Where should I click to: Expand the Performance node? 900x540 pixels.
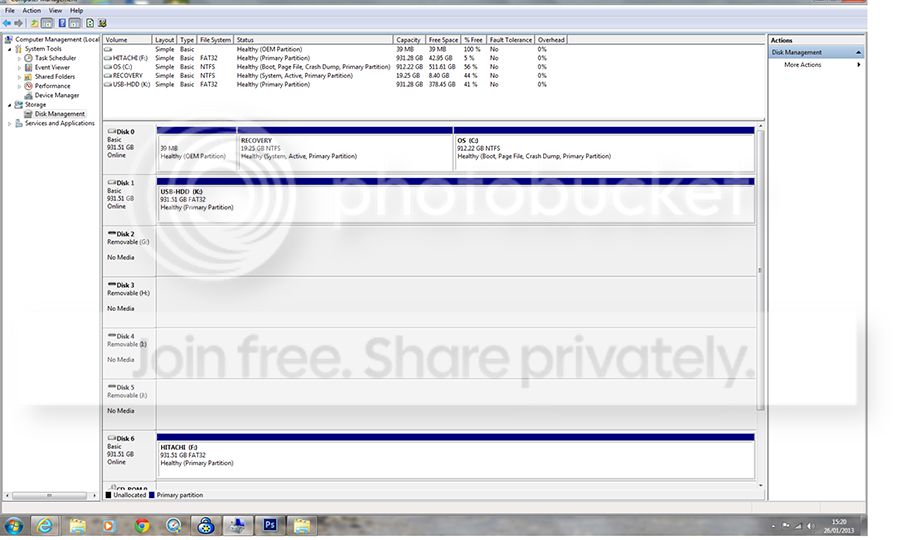click(19, 86)
